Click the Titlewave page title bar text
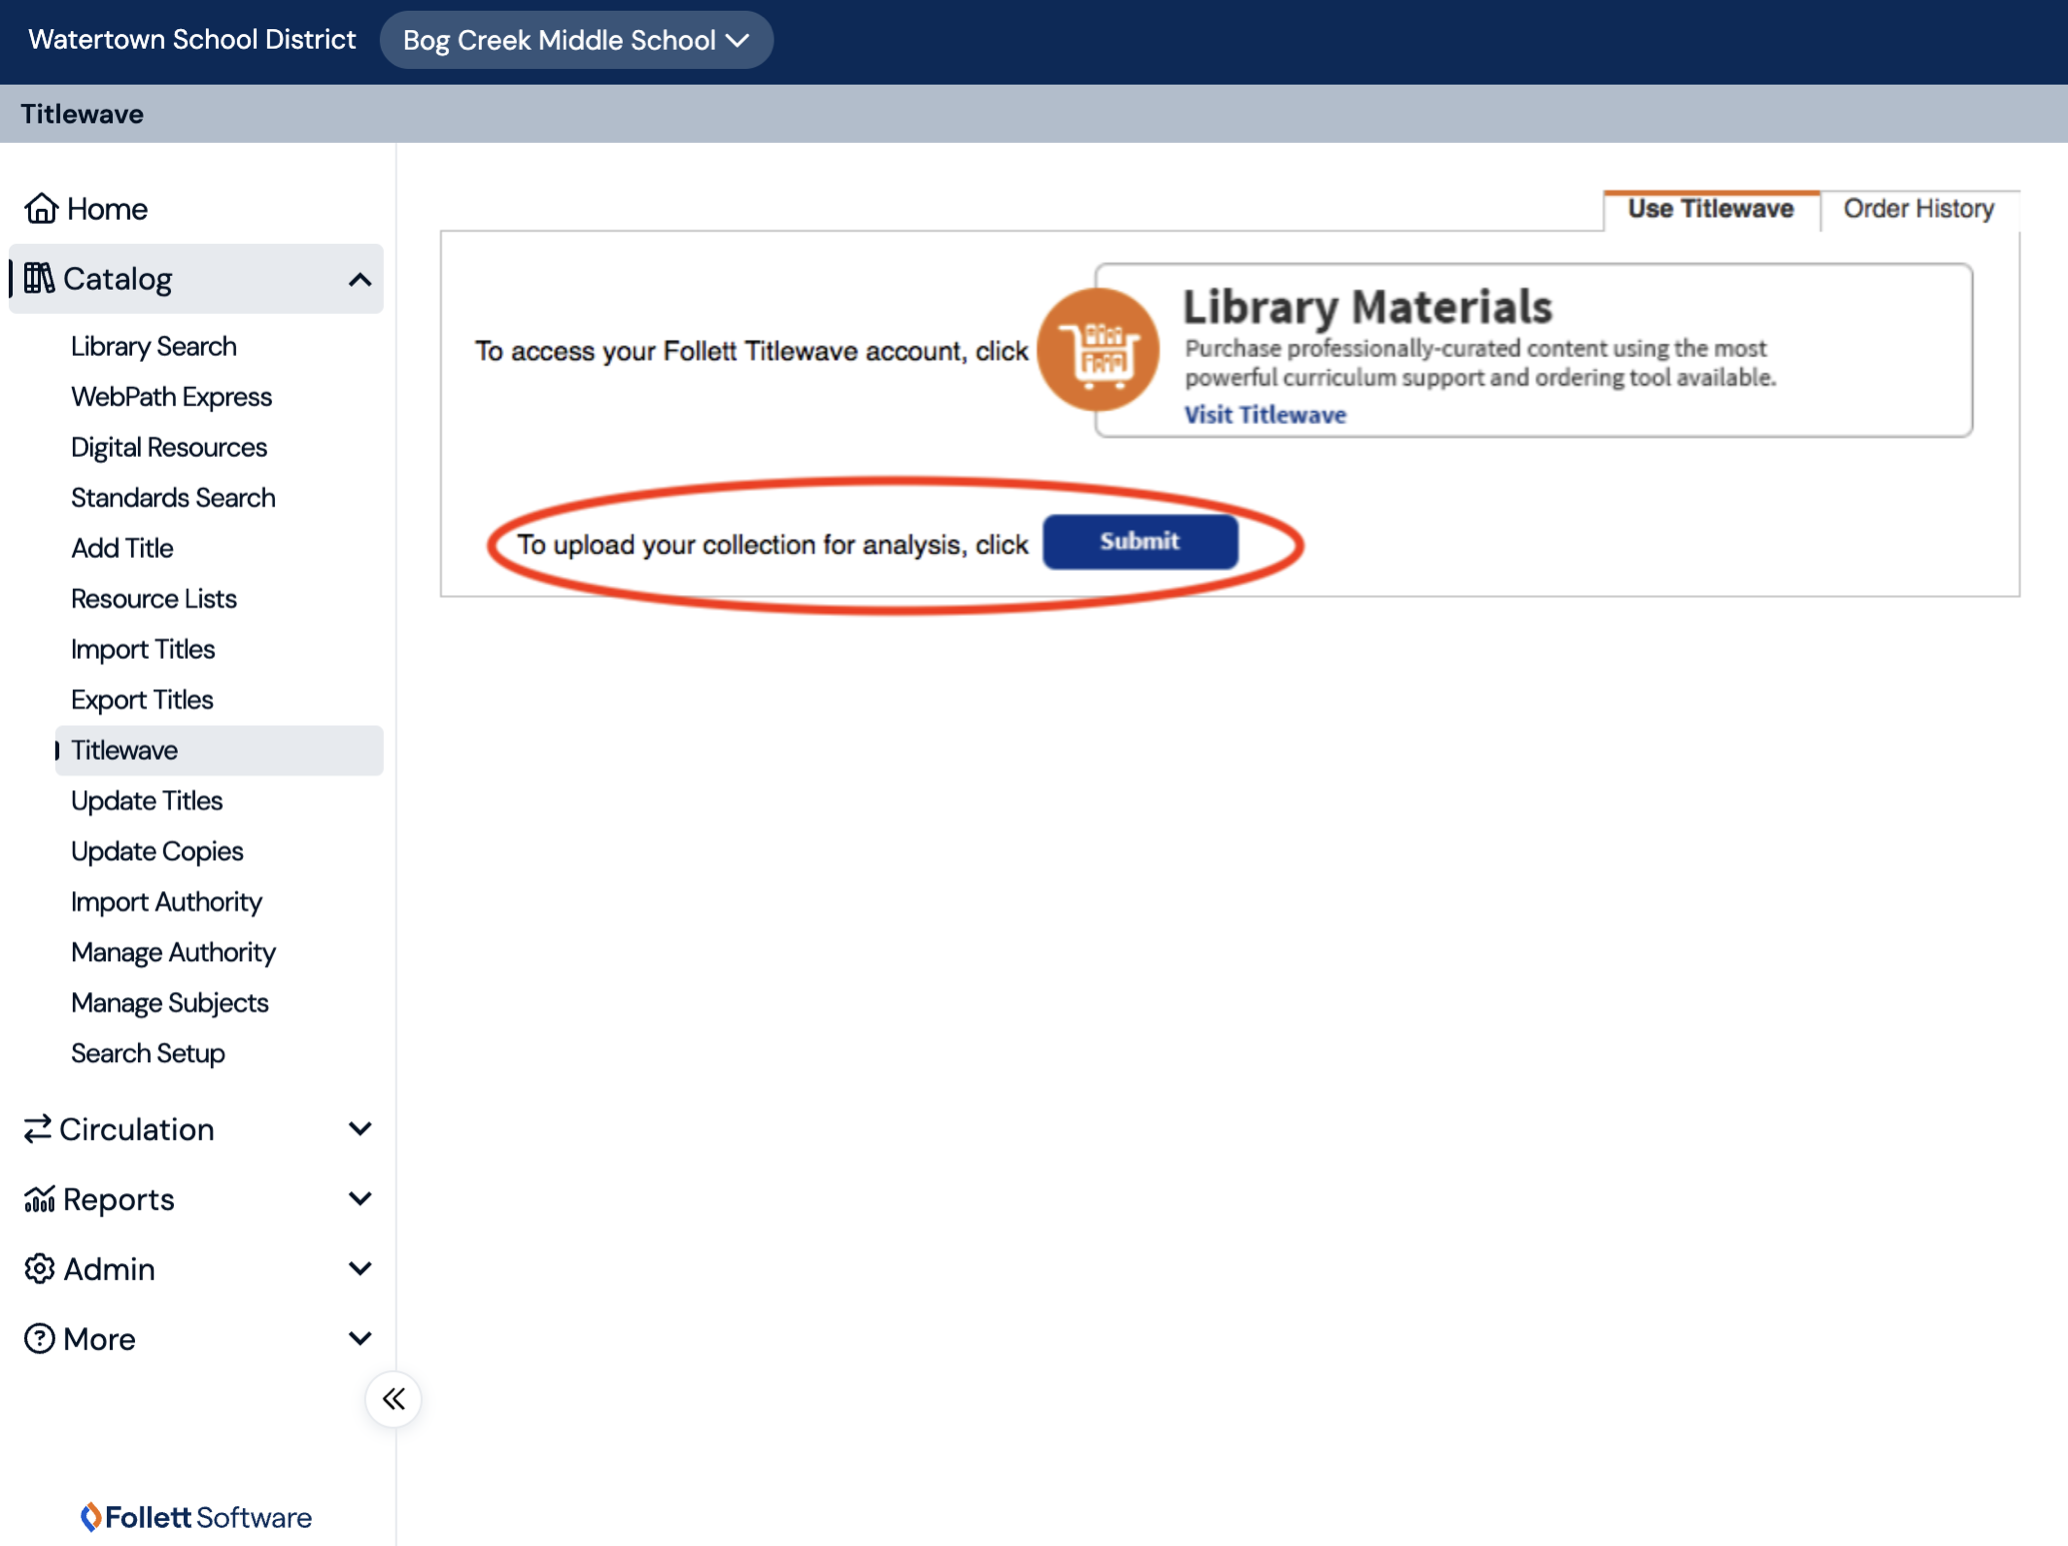The image size is (2068, 1546). pyautogui.click(x=82, y=114)
